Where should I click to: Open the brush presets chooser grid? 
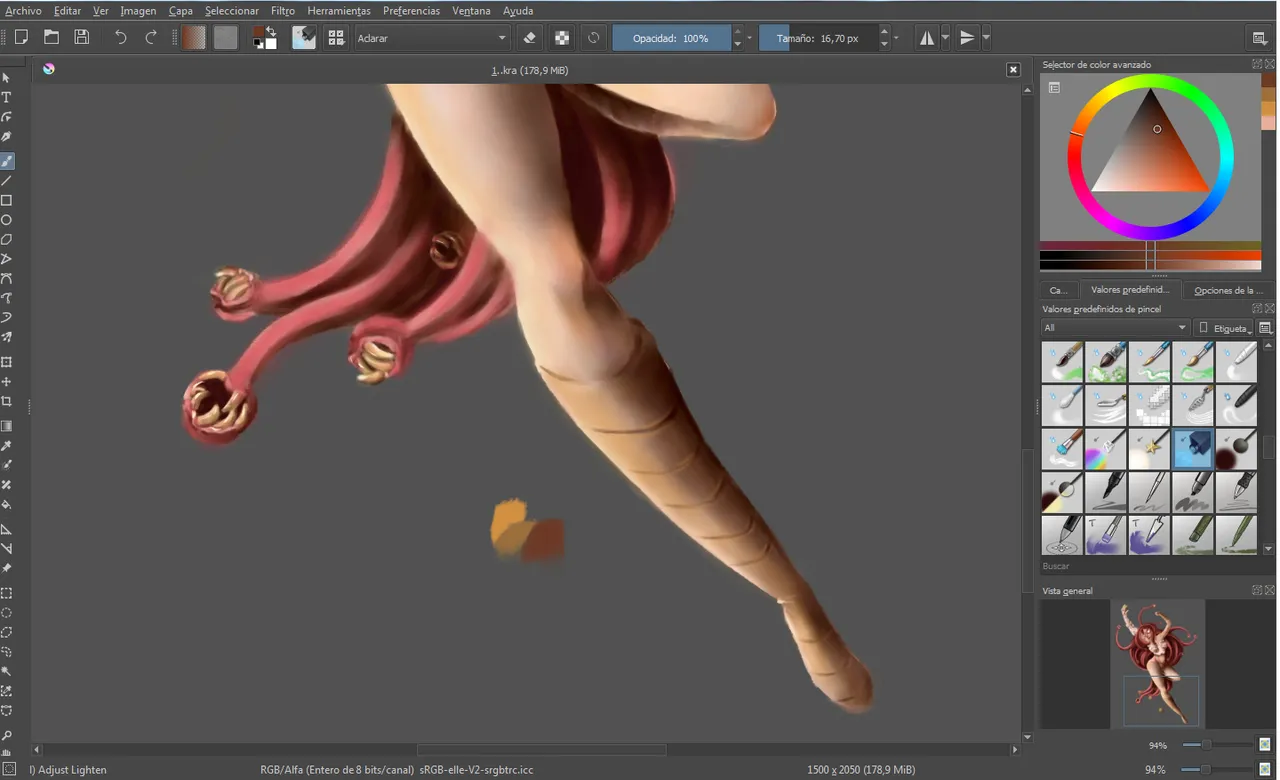pos(336,38)
